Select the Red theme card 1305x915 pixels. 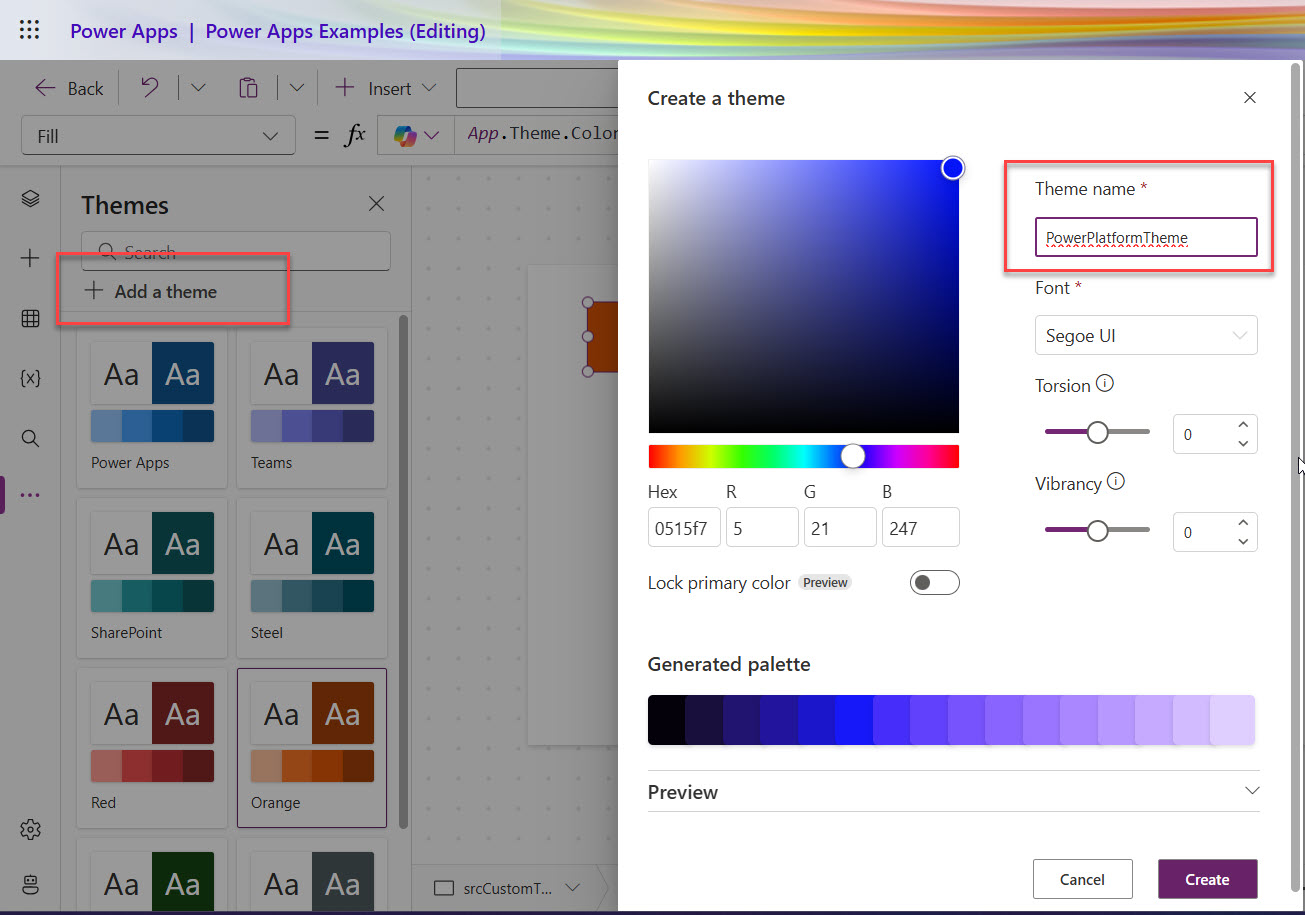point(152,748)
